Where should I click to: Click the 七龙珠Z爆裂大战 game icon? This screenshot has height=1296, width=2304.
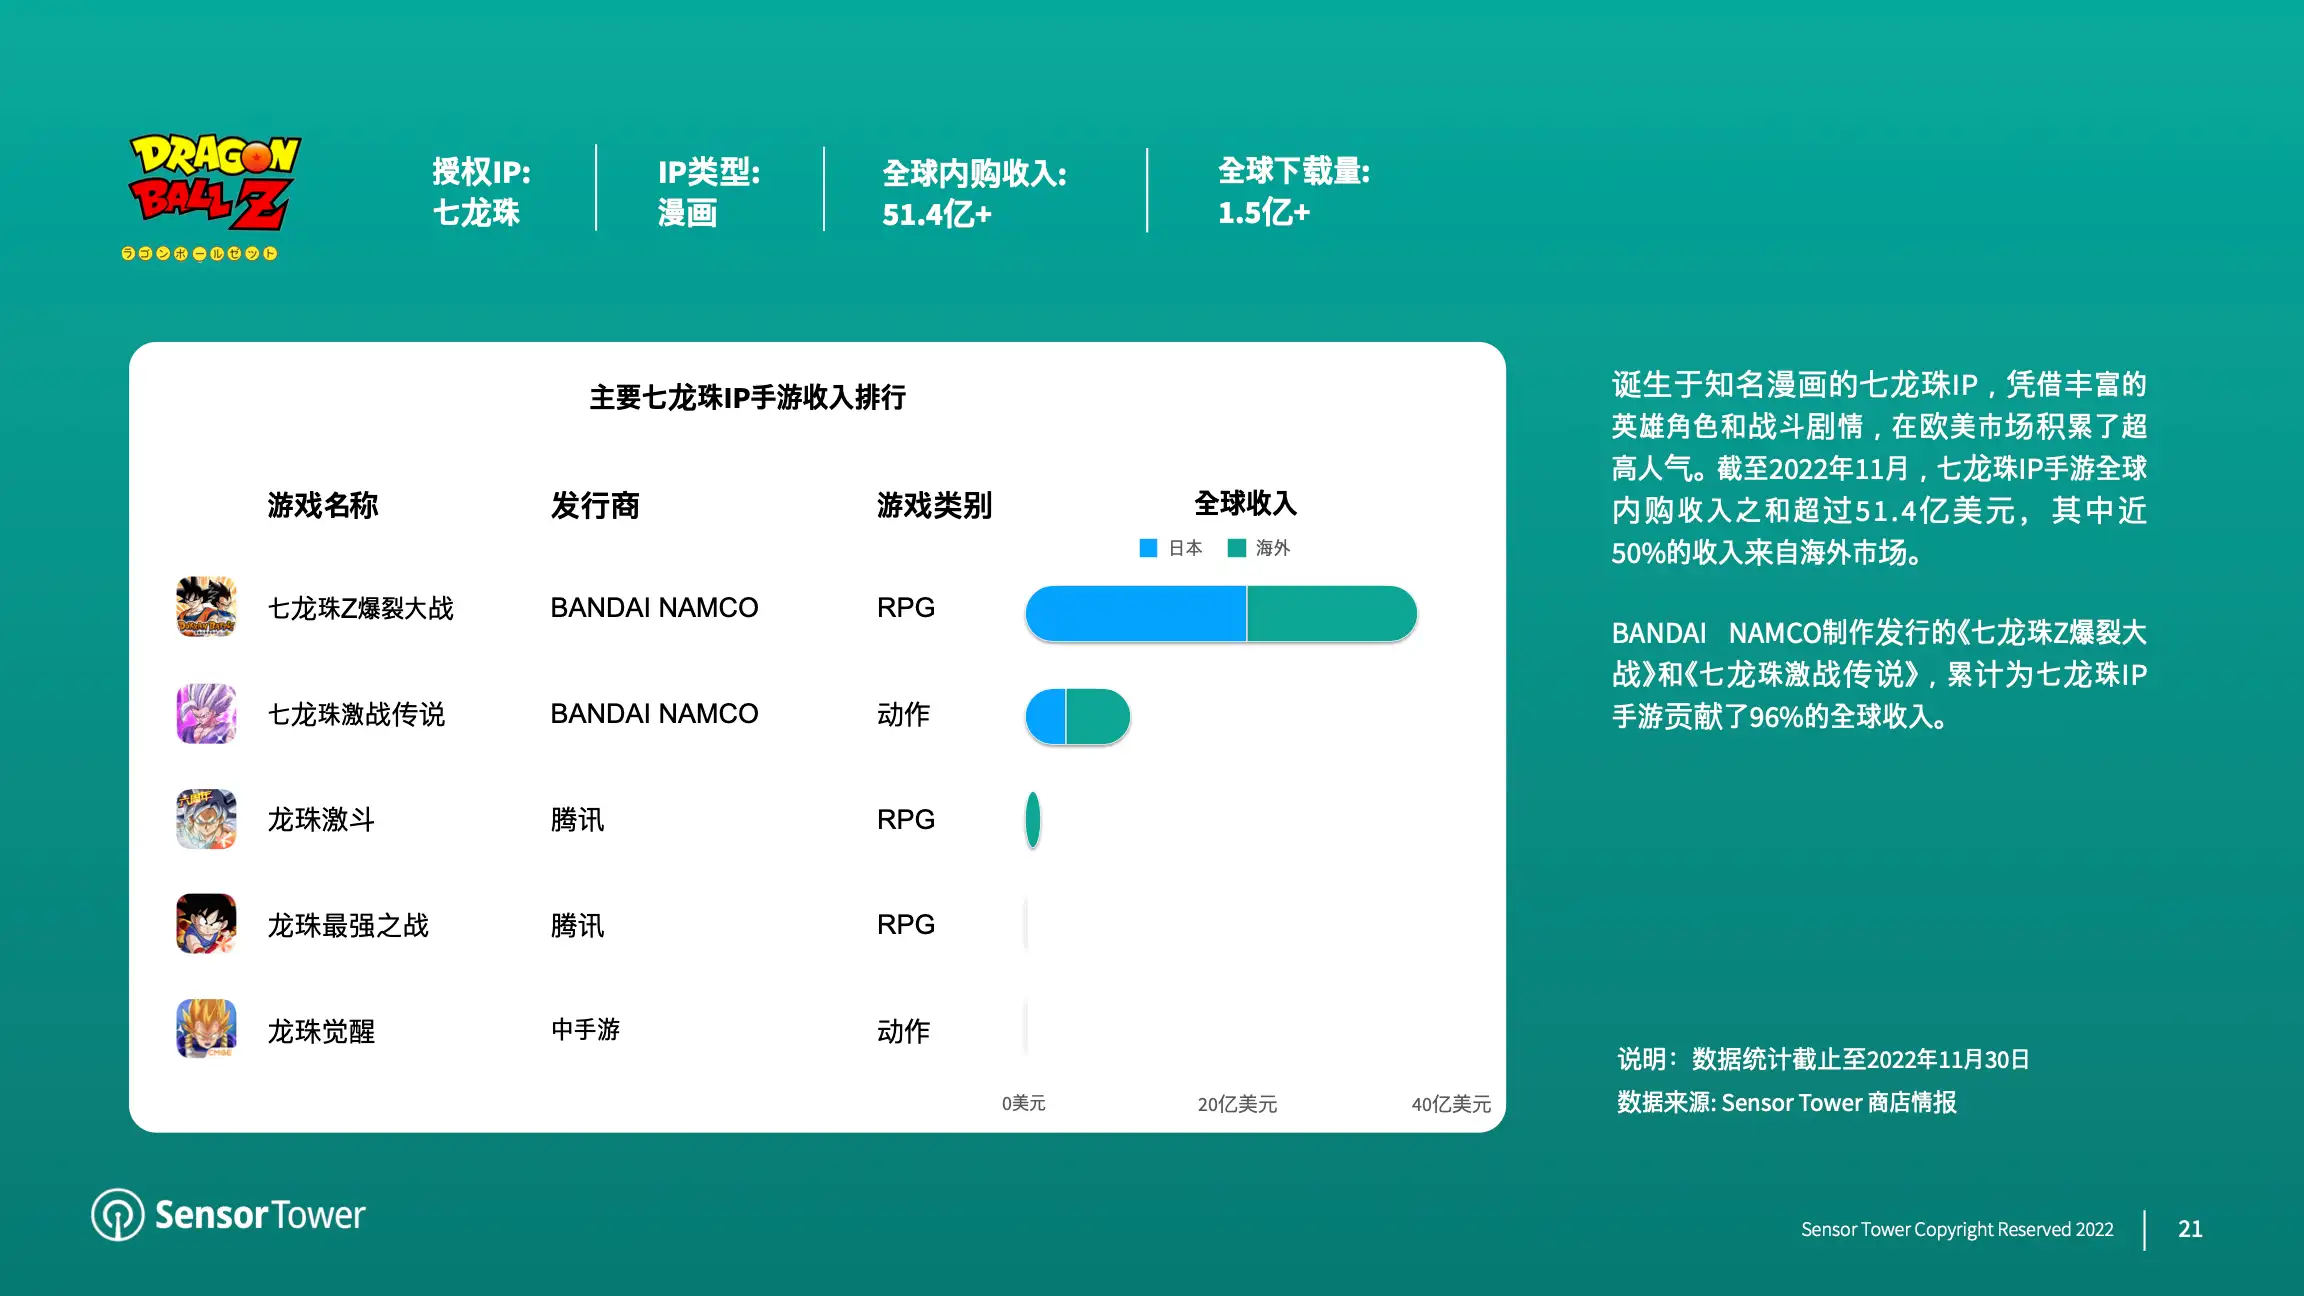point(206,607)
